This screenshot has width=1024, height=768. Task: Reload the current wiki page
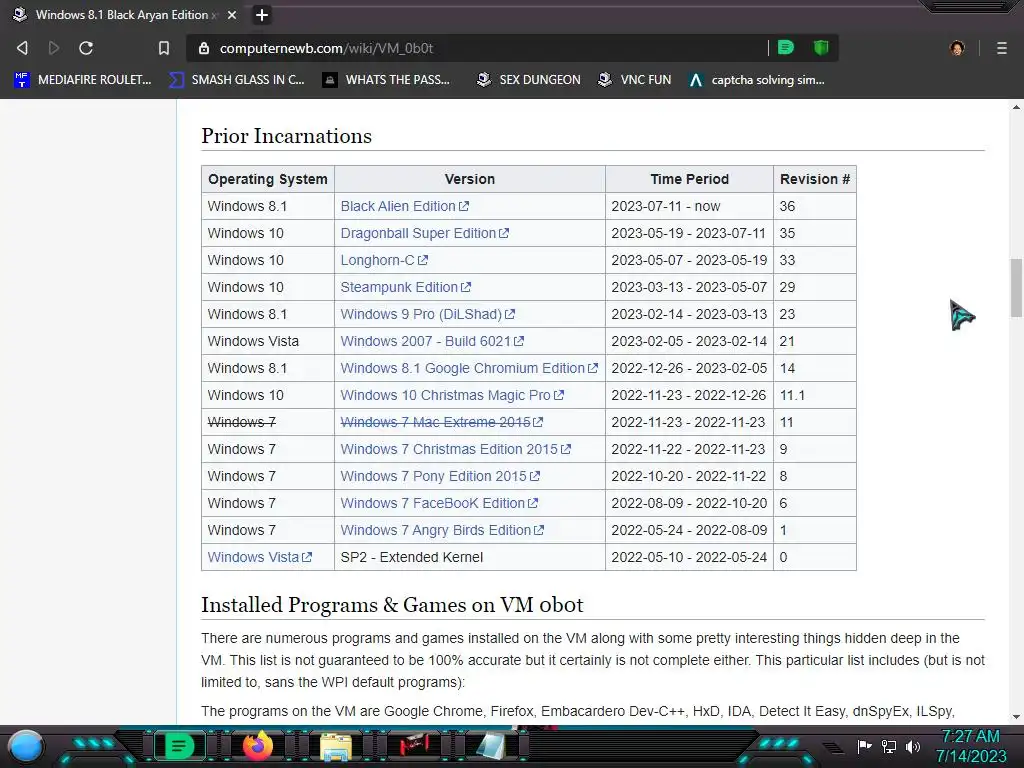[x=86, y=48]
